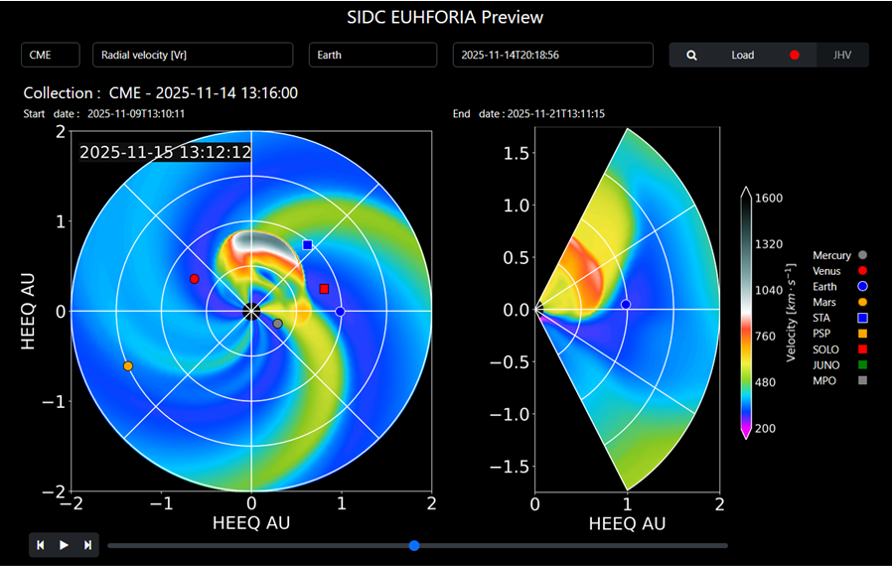Click the red SOLO square marker on the map
The width and height of the screenshot is (892, 566).
coord(324,289)
